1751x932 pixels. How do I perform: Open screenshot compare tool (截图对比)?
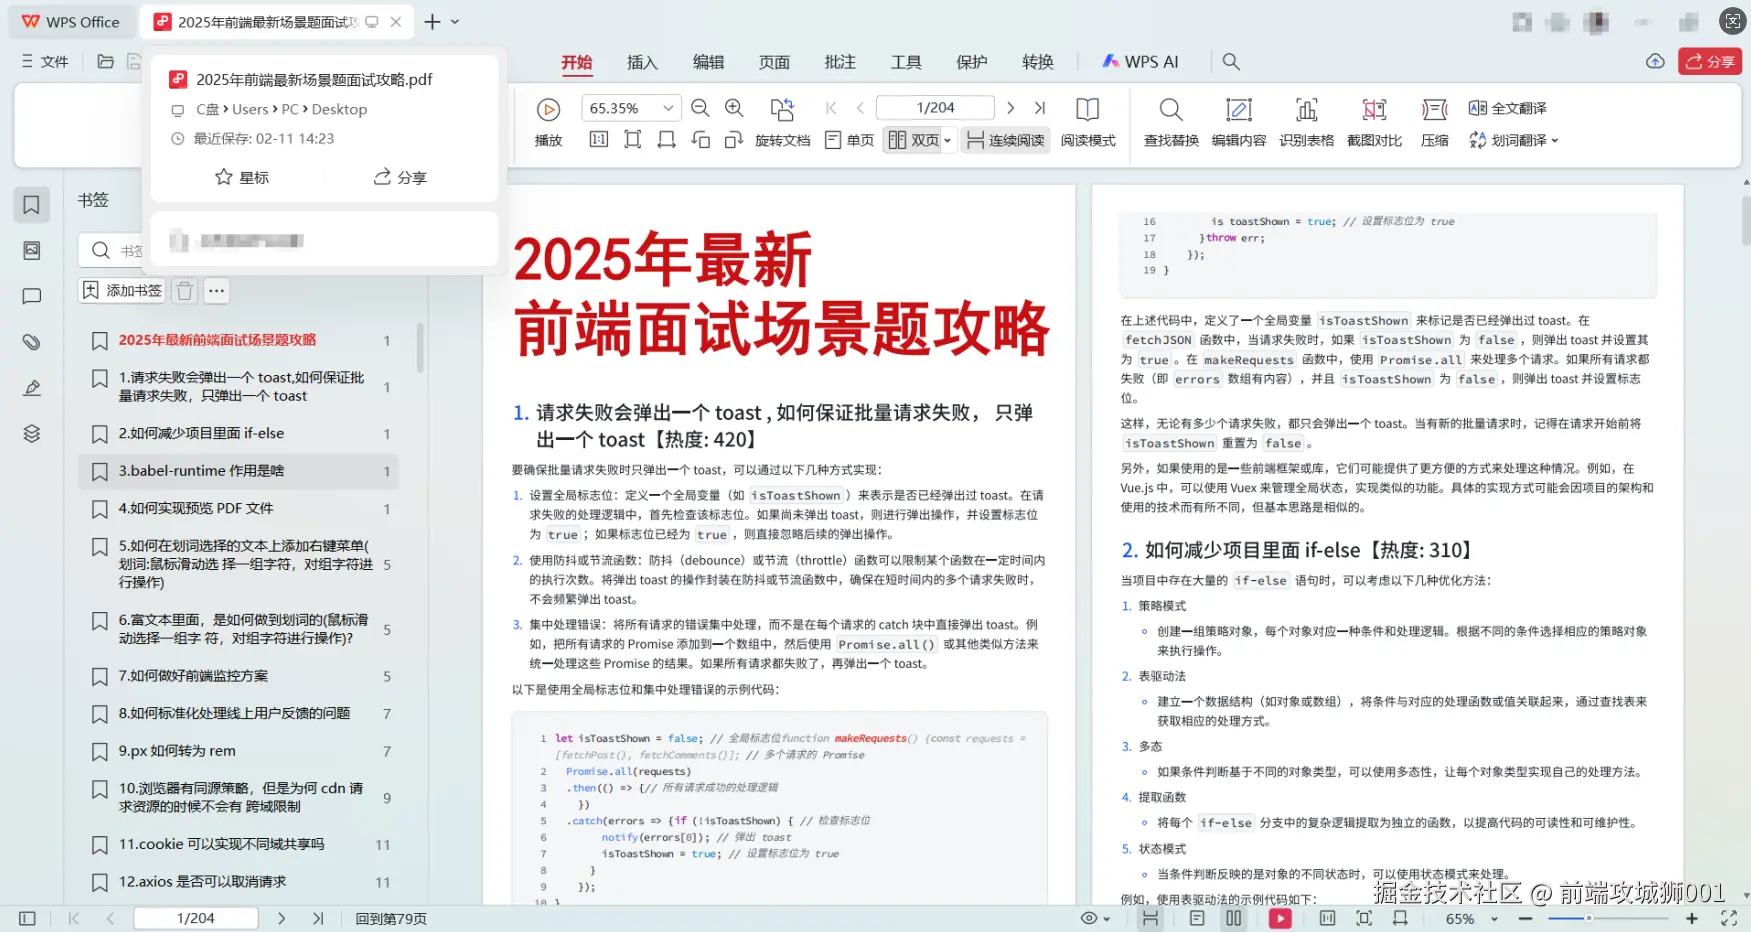[x=1375, y=122]
